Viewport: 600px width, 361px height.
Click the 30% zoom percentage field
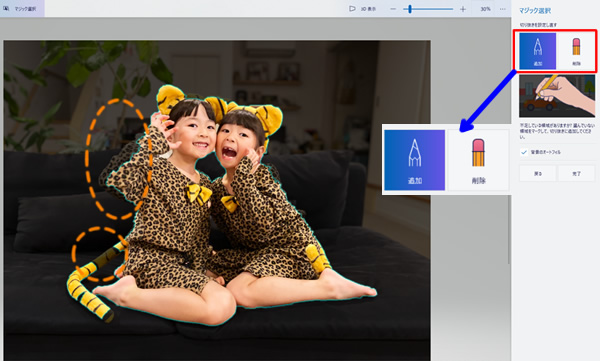click(x=485, y=9)
